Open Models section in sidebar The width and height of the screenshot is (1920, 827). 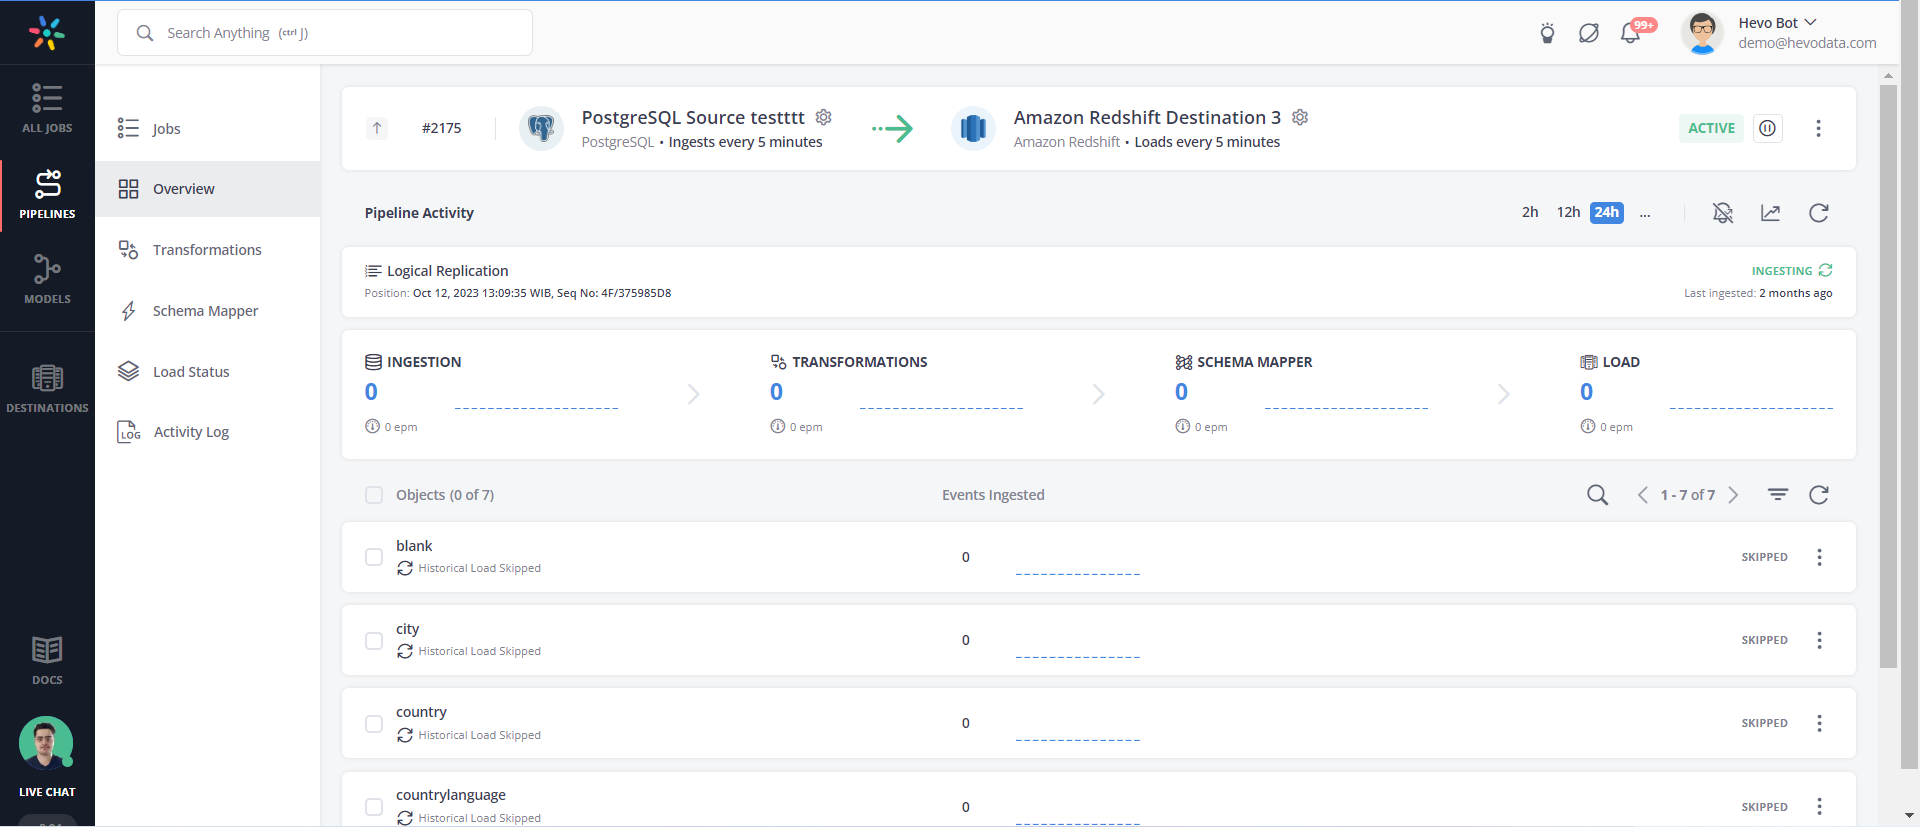(47, 278)
